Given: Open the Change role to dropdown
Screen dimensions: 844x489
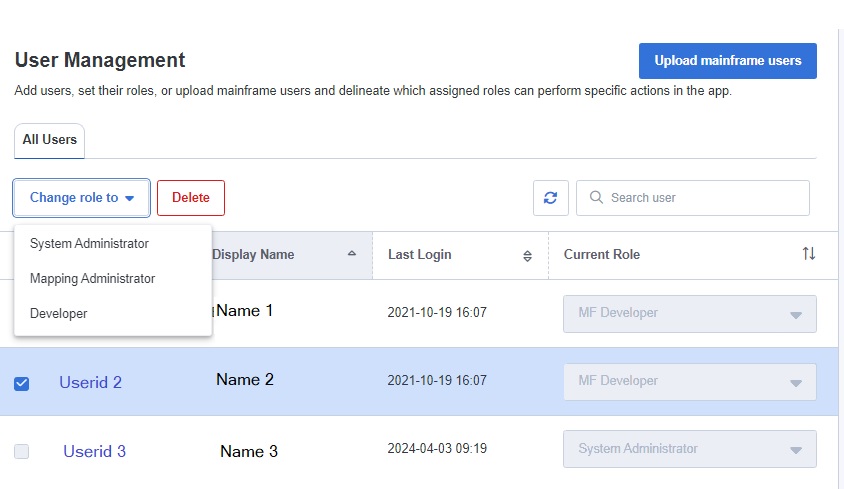Looking at the screenshot, I should tap(81, 198).
